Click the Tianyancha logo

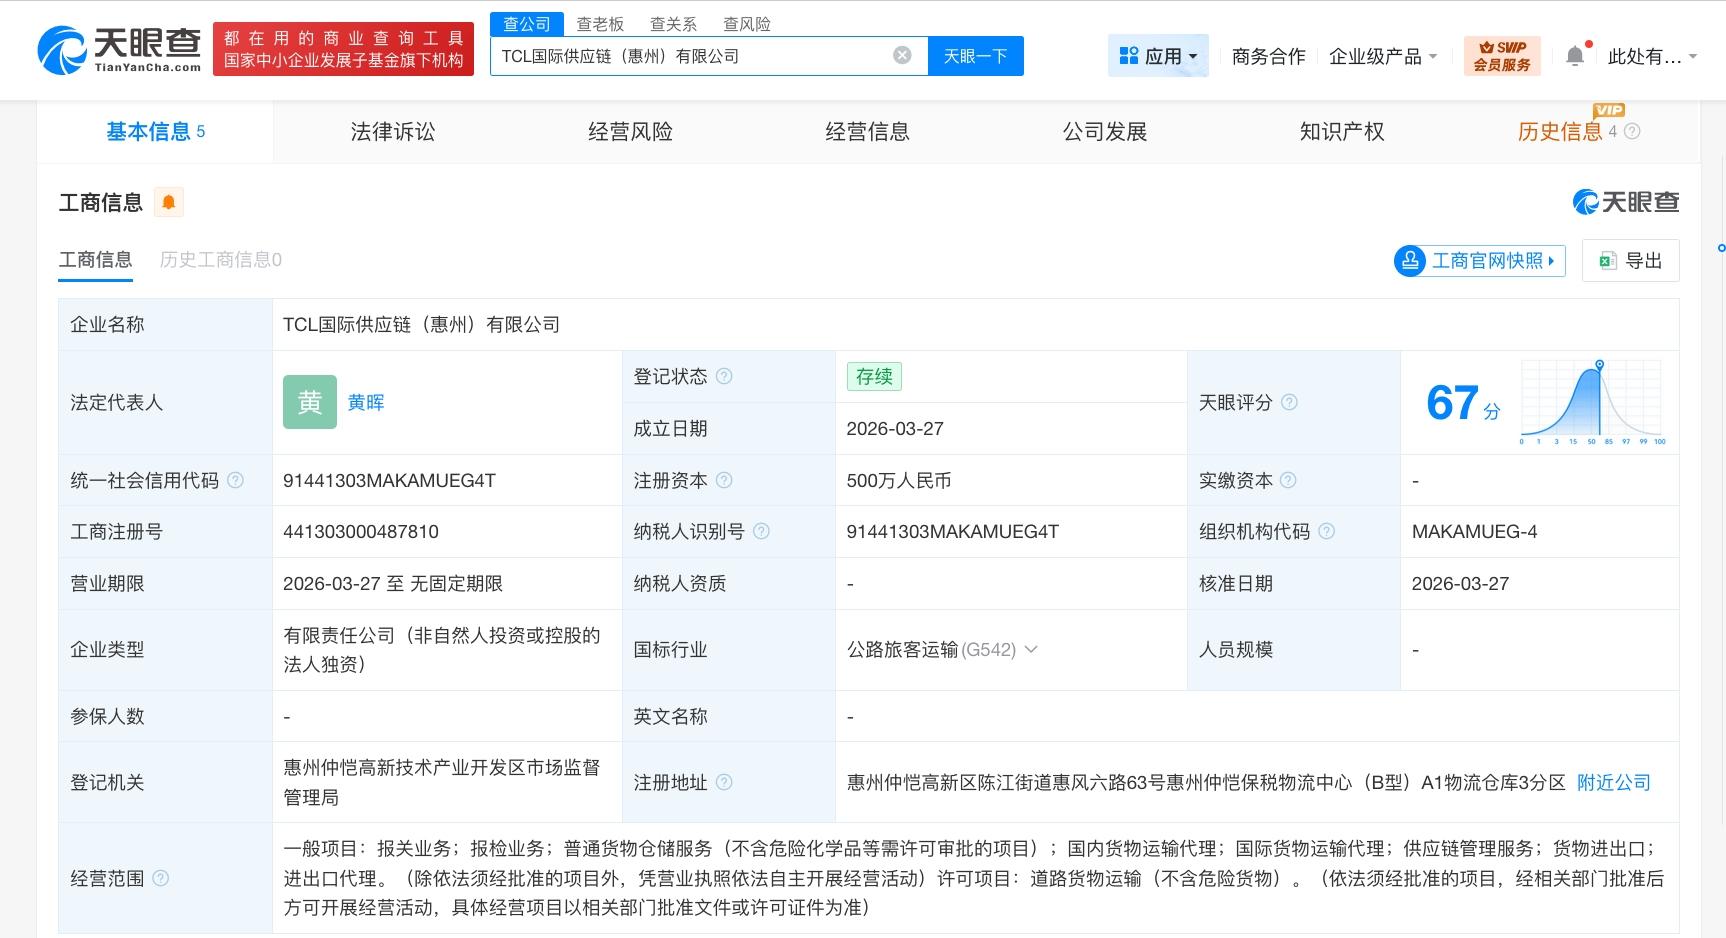tap(120, 45)
